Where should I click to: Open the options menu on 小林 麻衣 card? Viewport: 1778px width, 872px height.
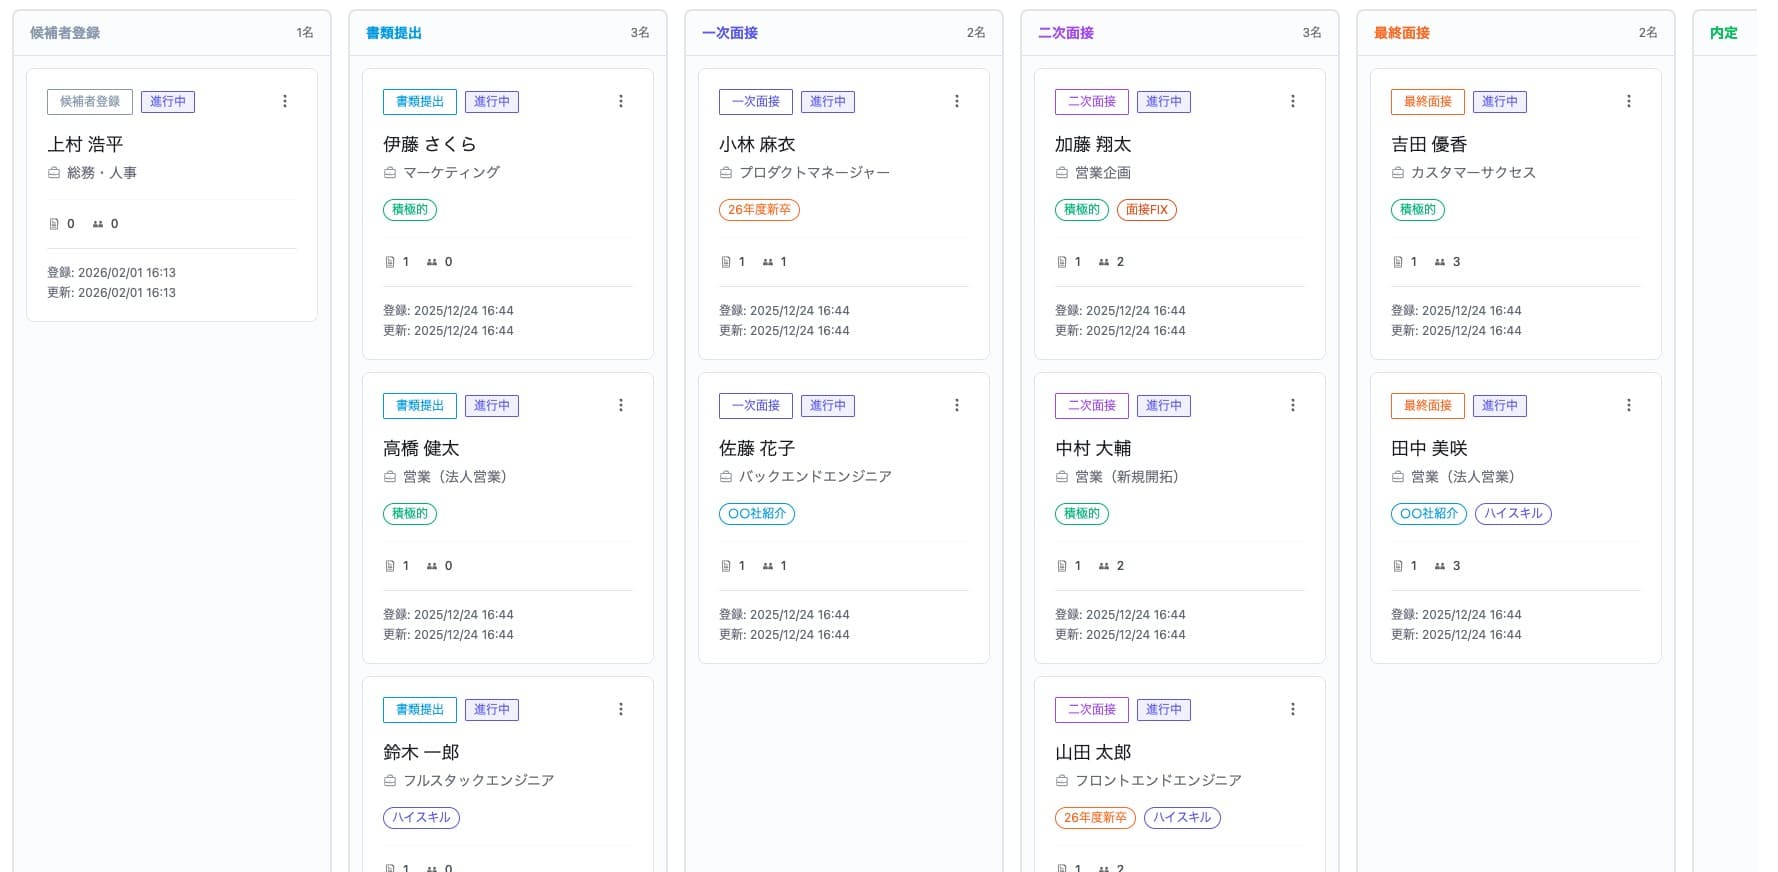coord(957,101)
